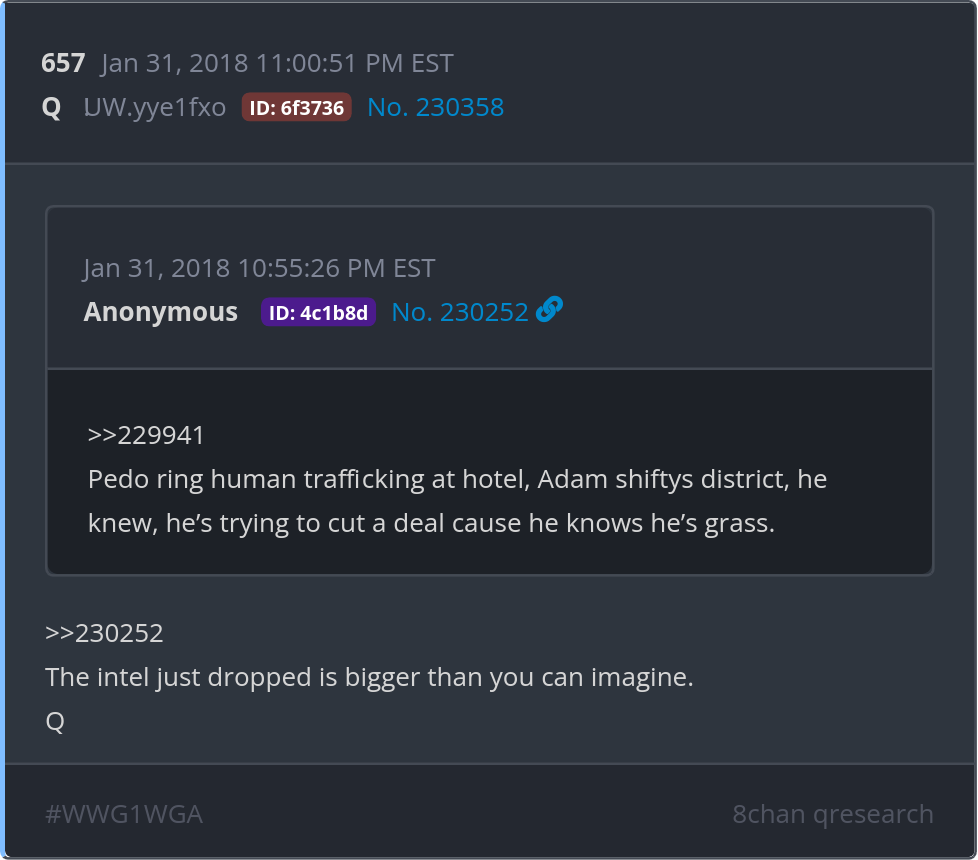This screenshot has width=978, height=860.
Task: Click the chain link icon beside No. 230252
Action: point(549,311)
